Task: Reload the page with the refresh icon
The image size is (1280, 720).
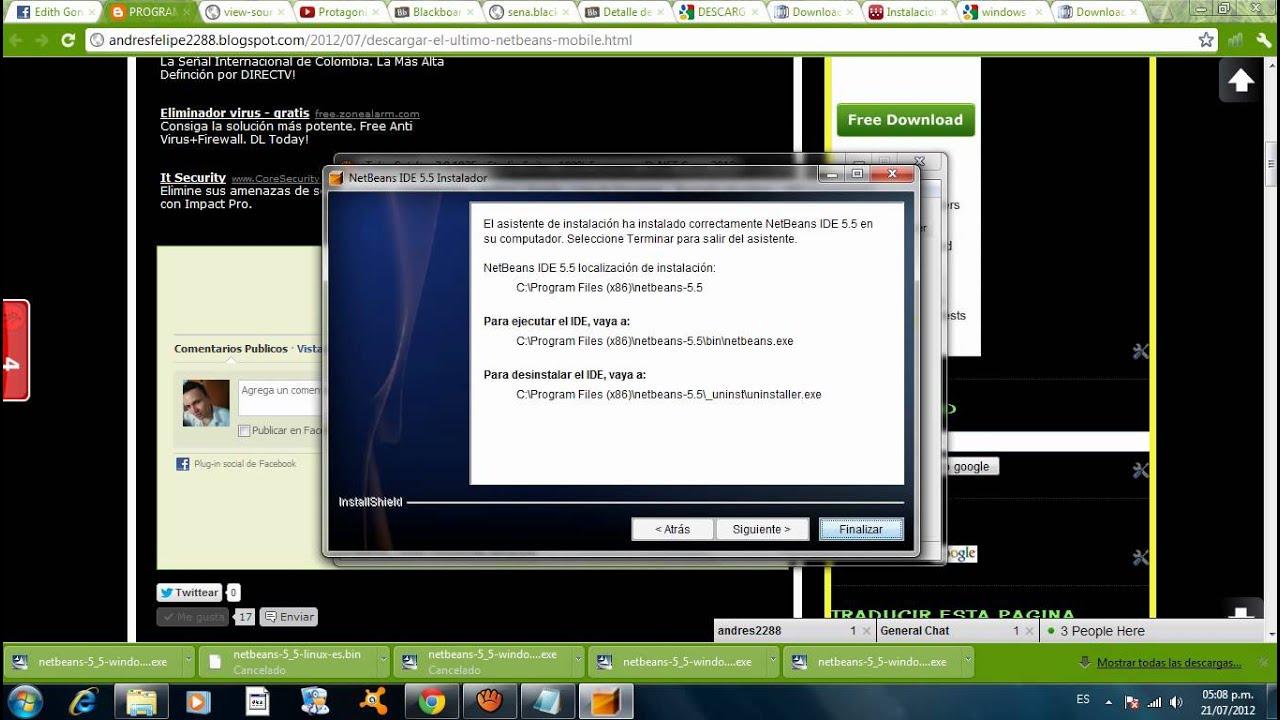Action: click(68, 40)
